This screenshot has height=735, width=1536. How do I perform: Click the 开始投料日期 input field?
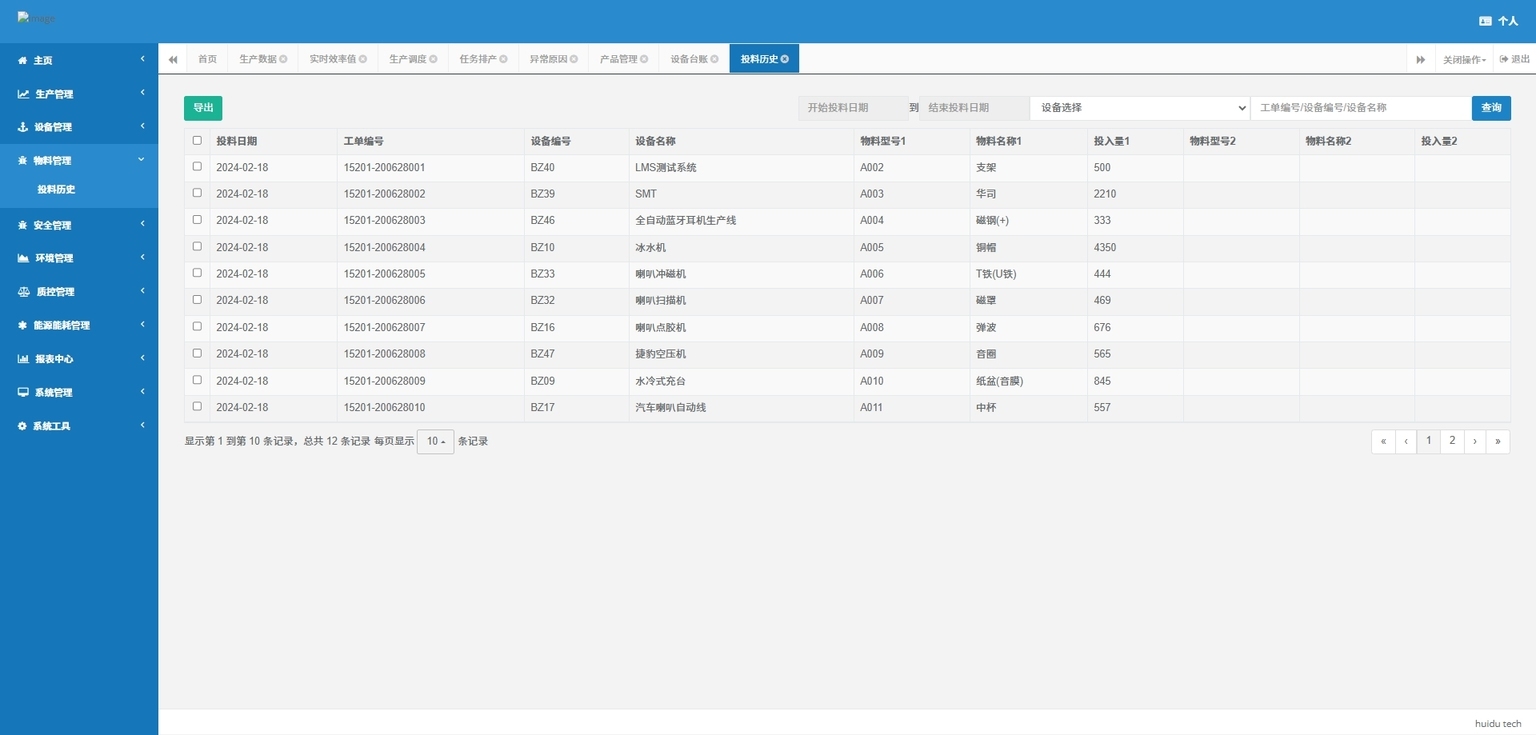(852, 108)
